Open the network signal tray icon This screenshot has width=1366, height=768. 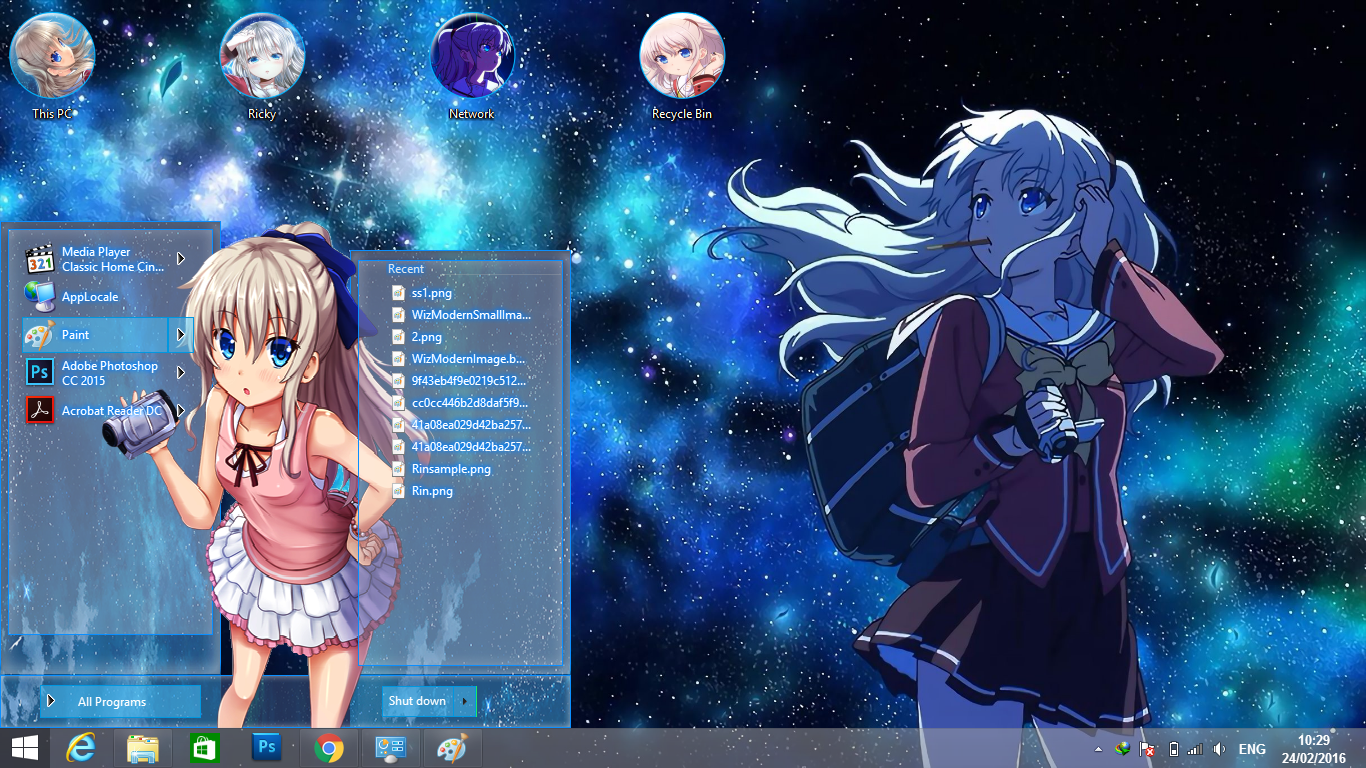click(1195, 749)
